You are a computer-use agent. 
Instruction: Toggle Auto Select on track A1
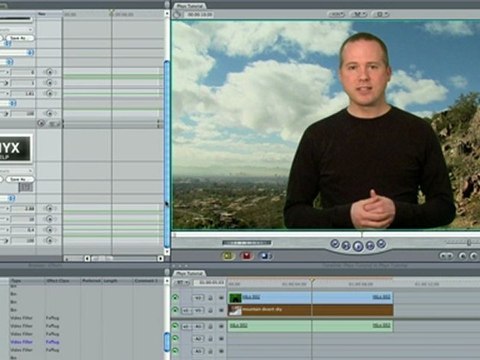click(x=221, y=326)
